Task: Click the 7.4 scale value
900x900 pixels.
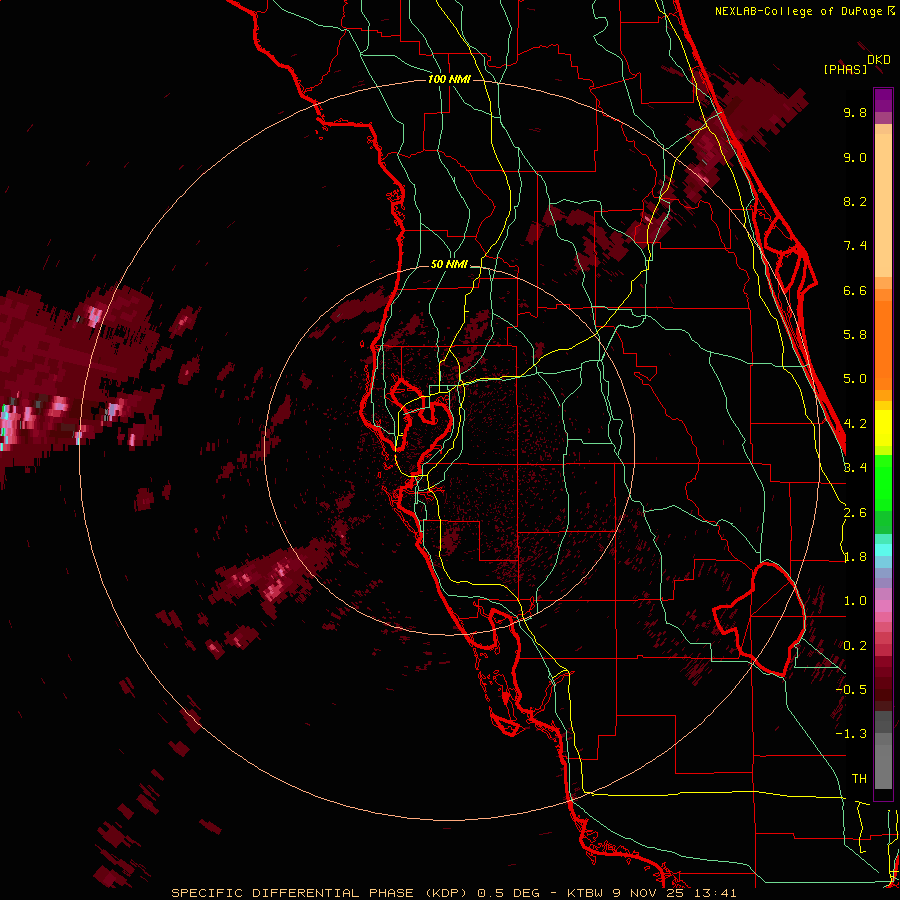Action: pos(855,246)
